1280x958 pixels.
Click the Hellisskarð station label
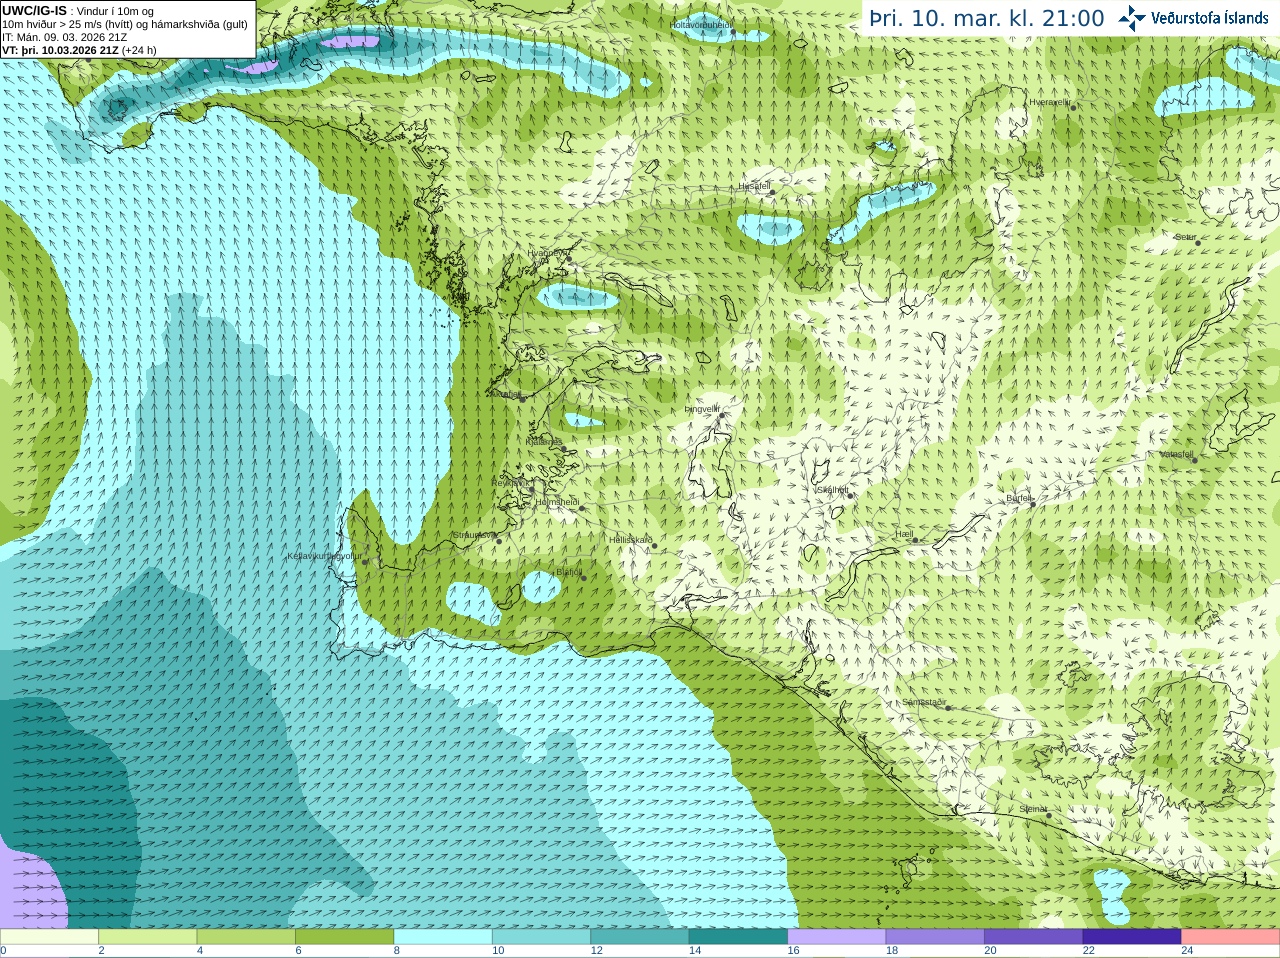coord(631,540)
